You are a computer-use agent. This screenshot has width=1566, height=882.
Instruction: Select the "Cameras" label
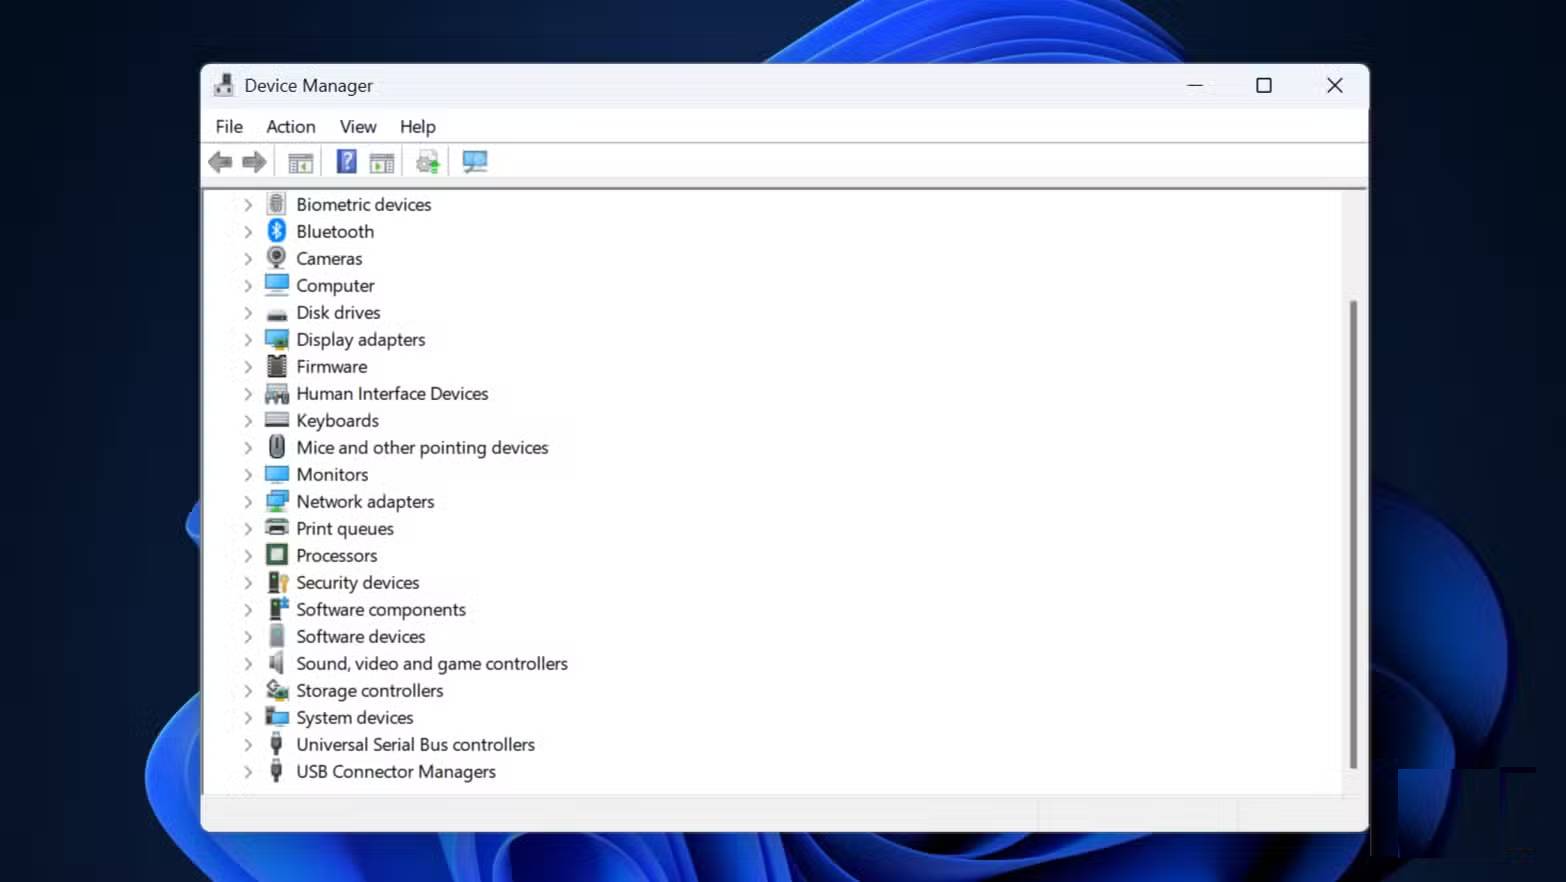[x=329, y=259]
